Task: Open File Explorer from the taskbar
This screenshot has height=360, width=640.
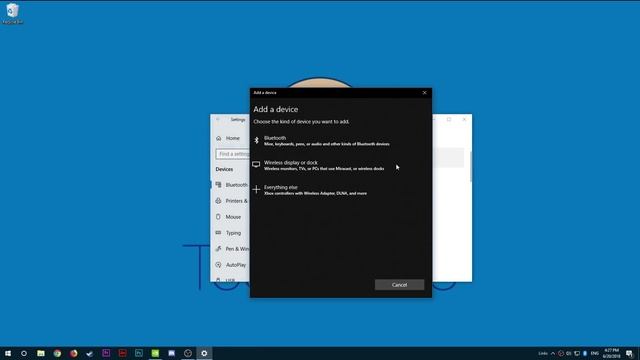Action: (x=41, y=353)
